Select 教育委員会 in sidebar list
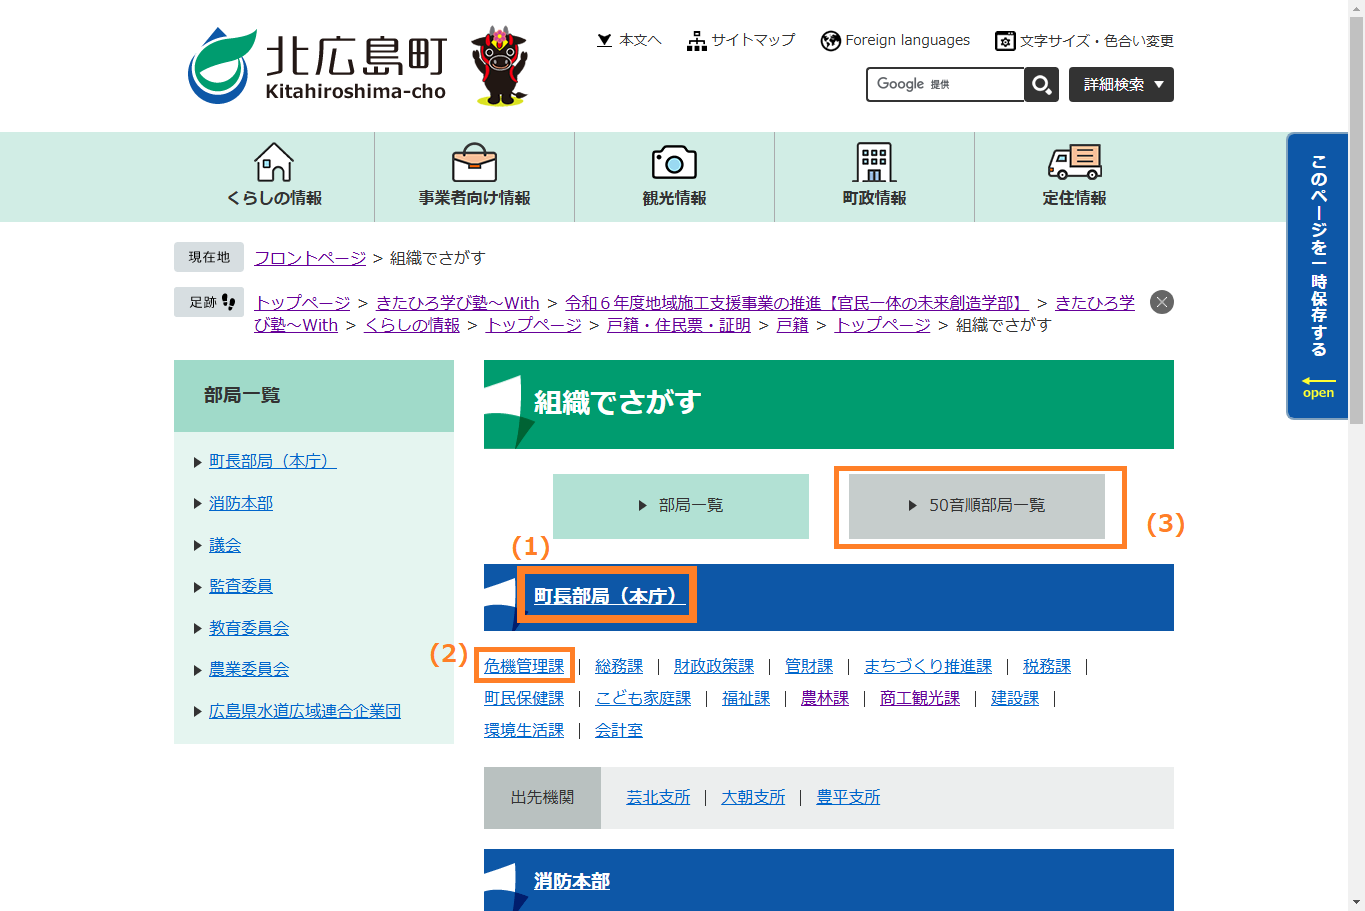Screen dimensions: 1365x911 [249, 628]
